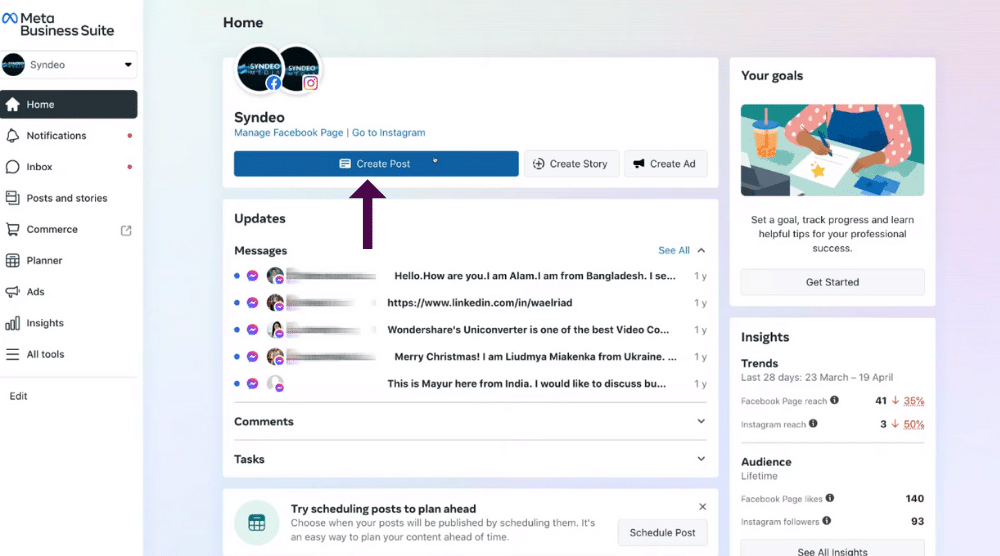Click sender avatar on Wondershare message row
The width and height of the screenshot is (1000, 556).
275,330
